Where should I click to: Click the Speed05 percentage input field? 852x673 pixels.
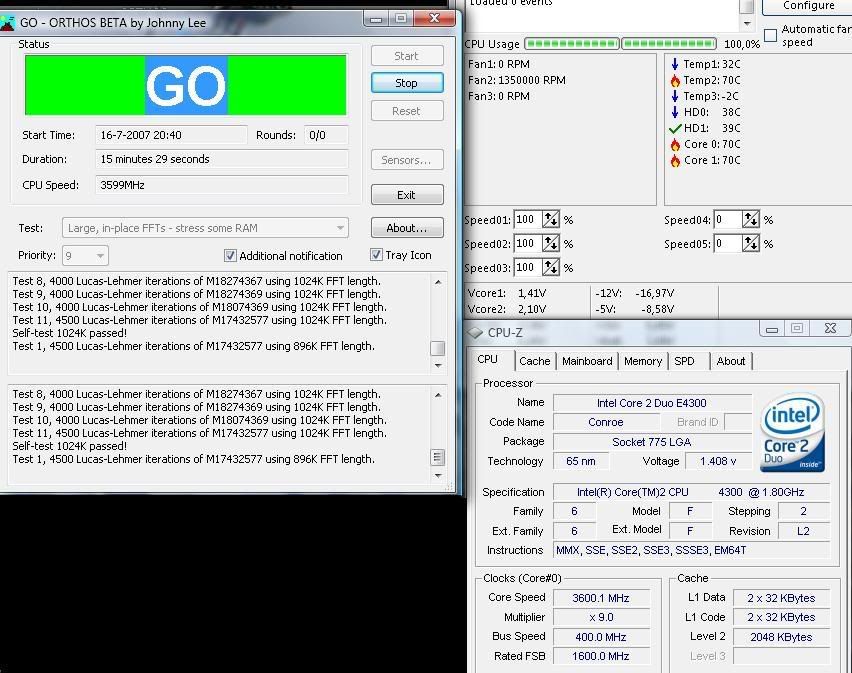(x=728, y=243)
